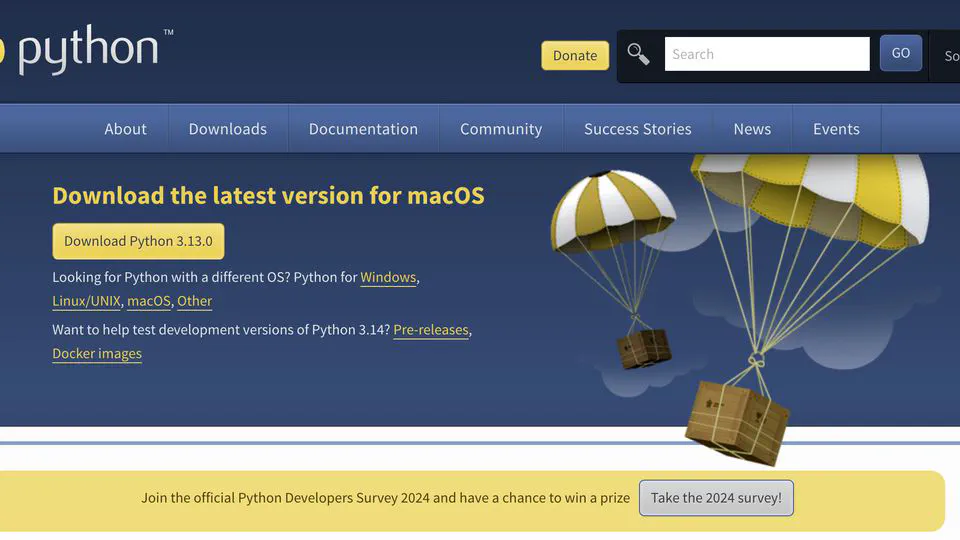Open the Community menu
The image size is (960, 540).
(501, 129)
